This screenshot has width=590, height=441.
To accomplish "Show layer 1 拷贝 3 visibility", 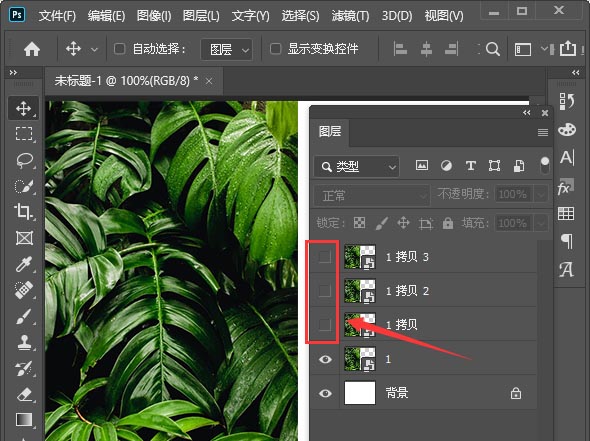I will click(325, 257).
